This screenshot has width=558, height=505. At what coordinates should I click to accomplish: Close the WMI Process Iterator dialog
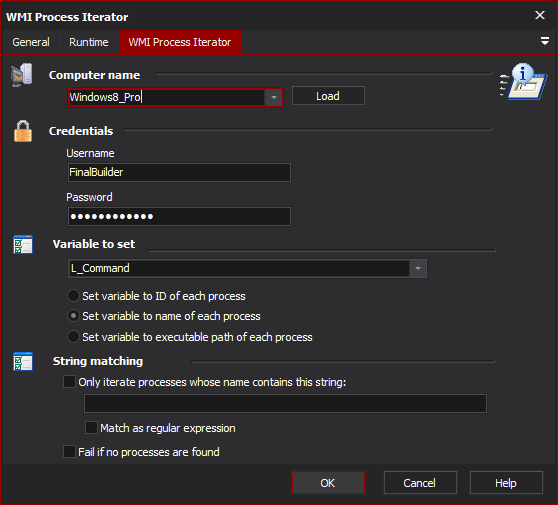pos(540,15)
